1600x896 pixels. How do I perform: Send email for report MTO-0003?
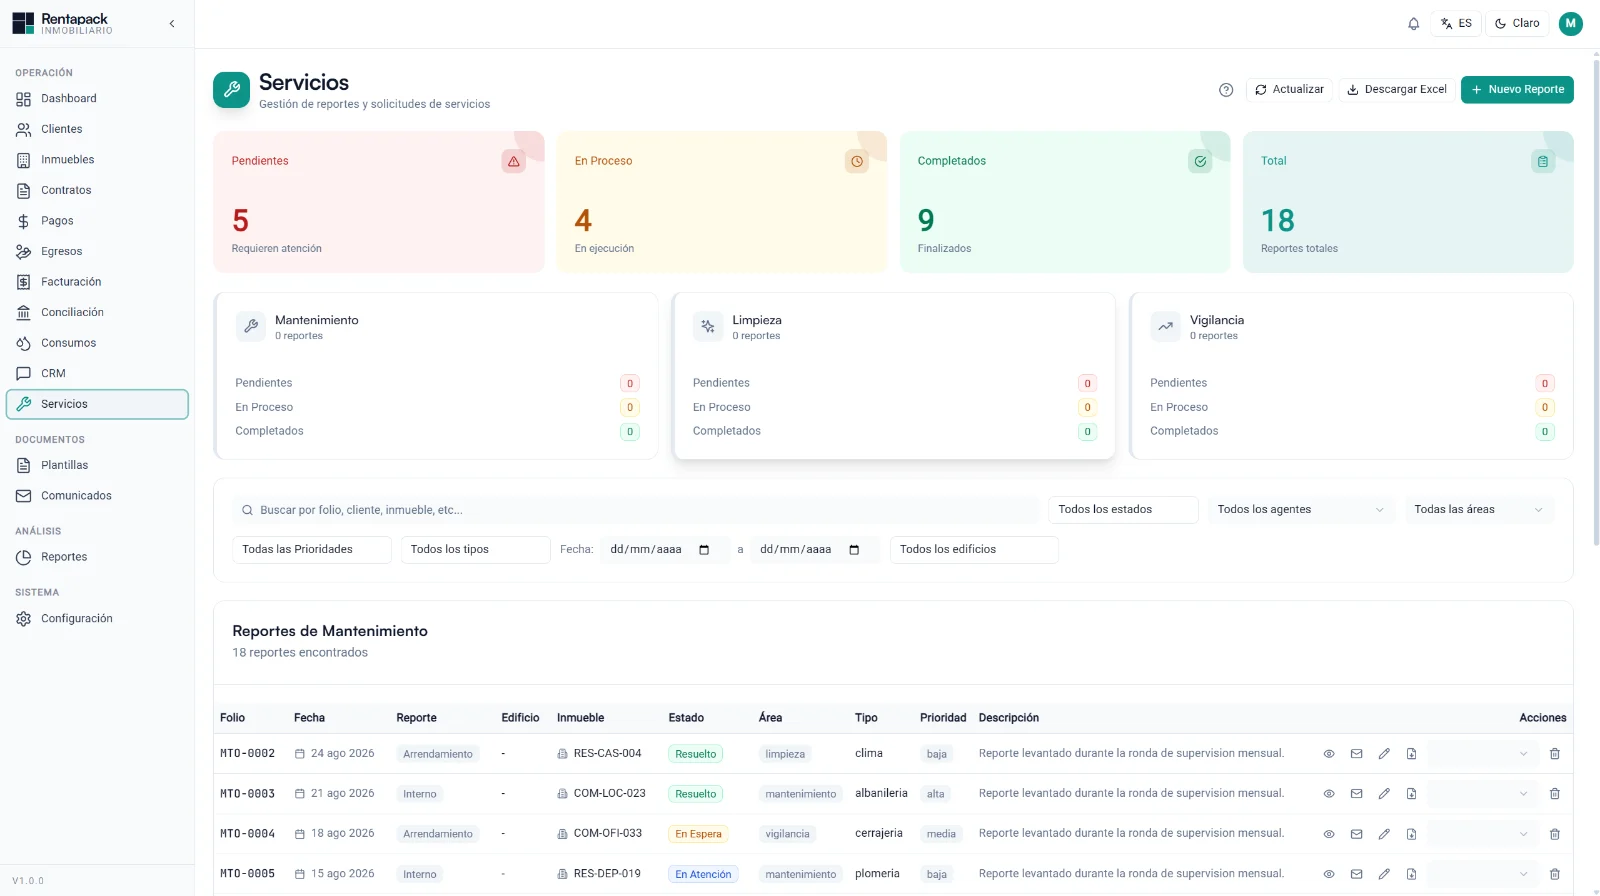1357,794
